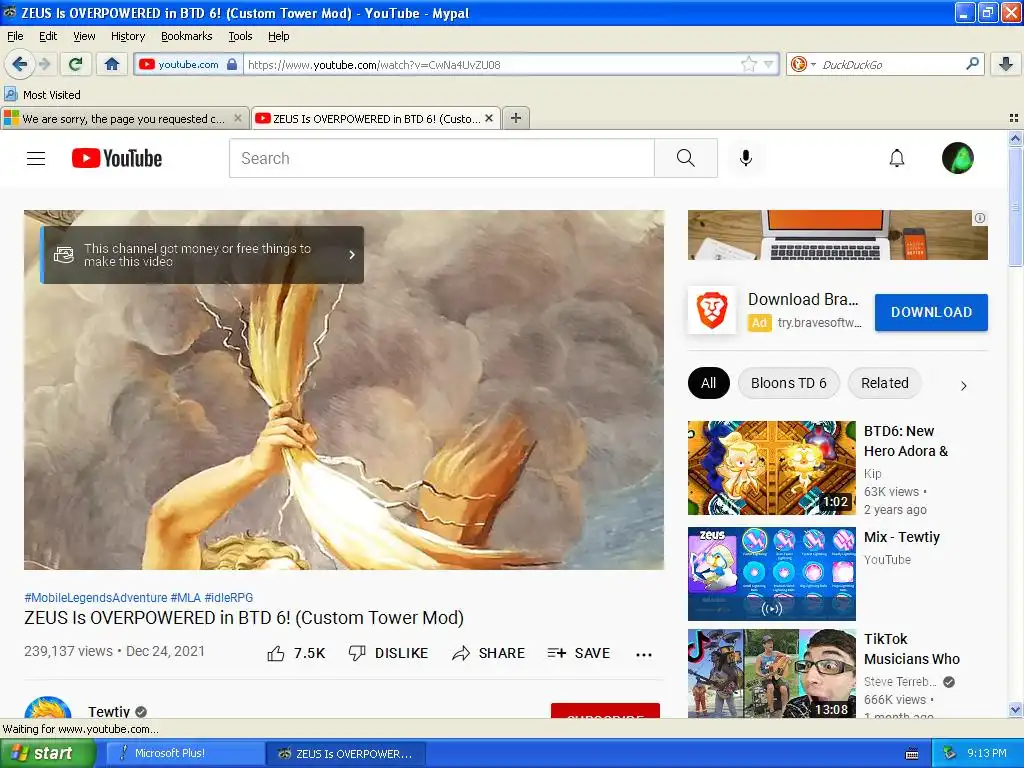This screenshot has height=768, width=1024.
Task: Open the Windows start button
Action: [x=47, y=753]
